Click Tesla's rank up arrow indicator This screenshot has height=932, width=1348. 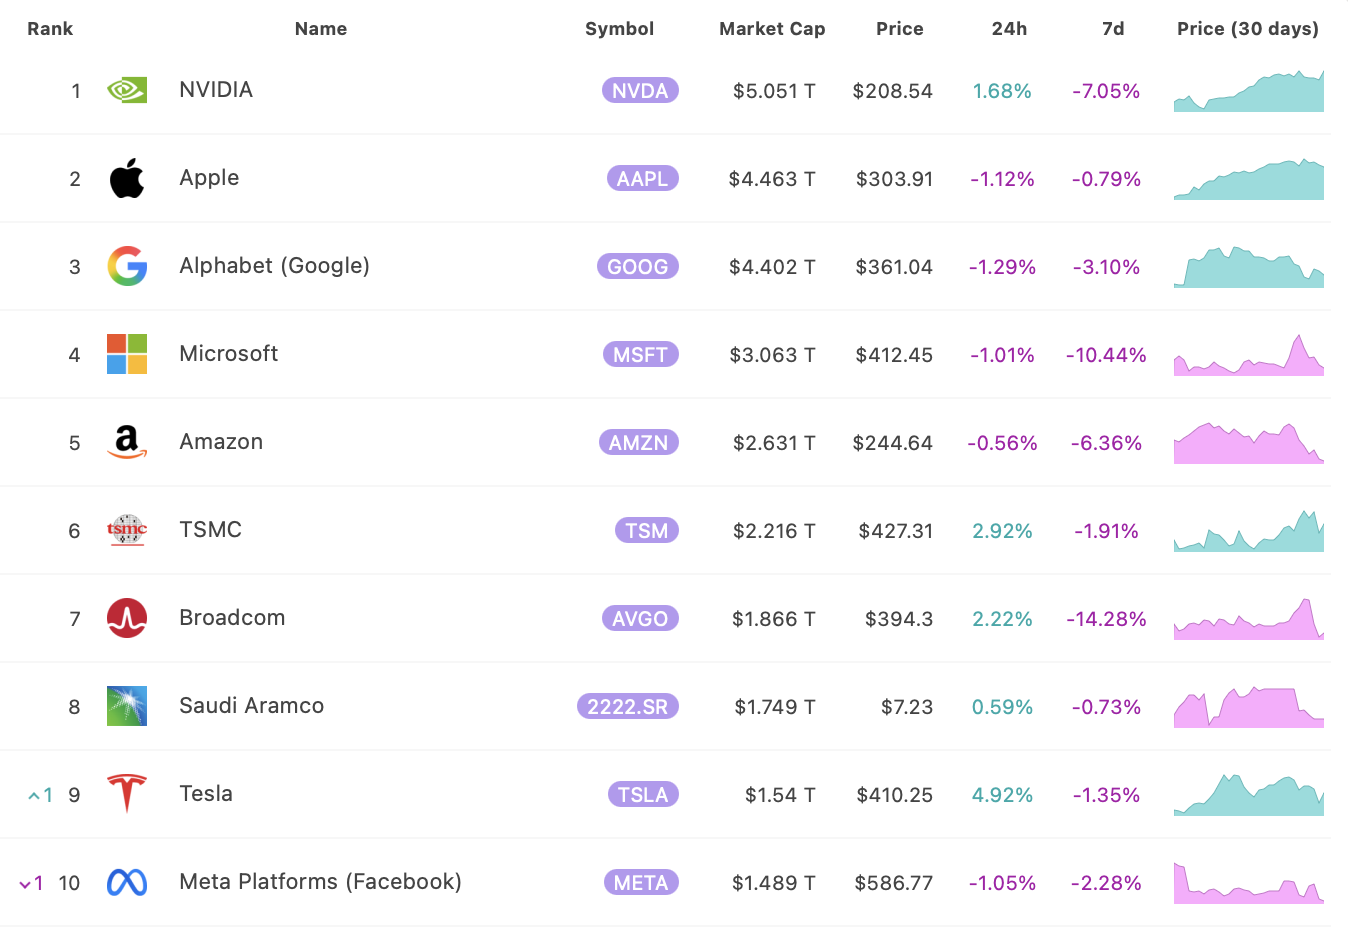40,795
